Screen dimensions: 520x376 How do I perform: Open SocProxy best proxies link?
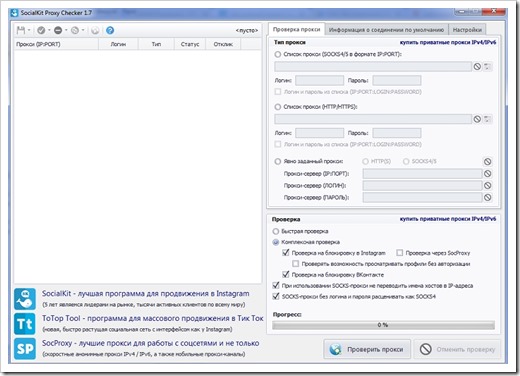[150, 343]
